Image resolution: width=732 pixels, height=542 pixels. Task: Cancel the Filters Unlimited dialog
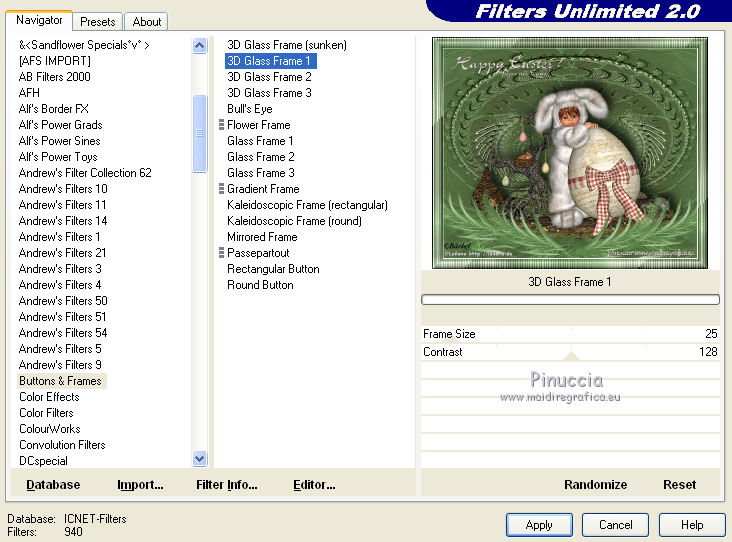click(x=615, y=525)
